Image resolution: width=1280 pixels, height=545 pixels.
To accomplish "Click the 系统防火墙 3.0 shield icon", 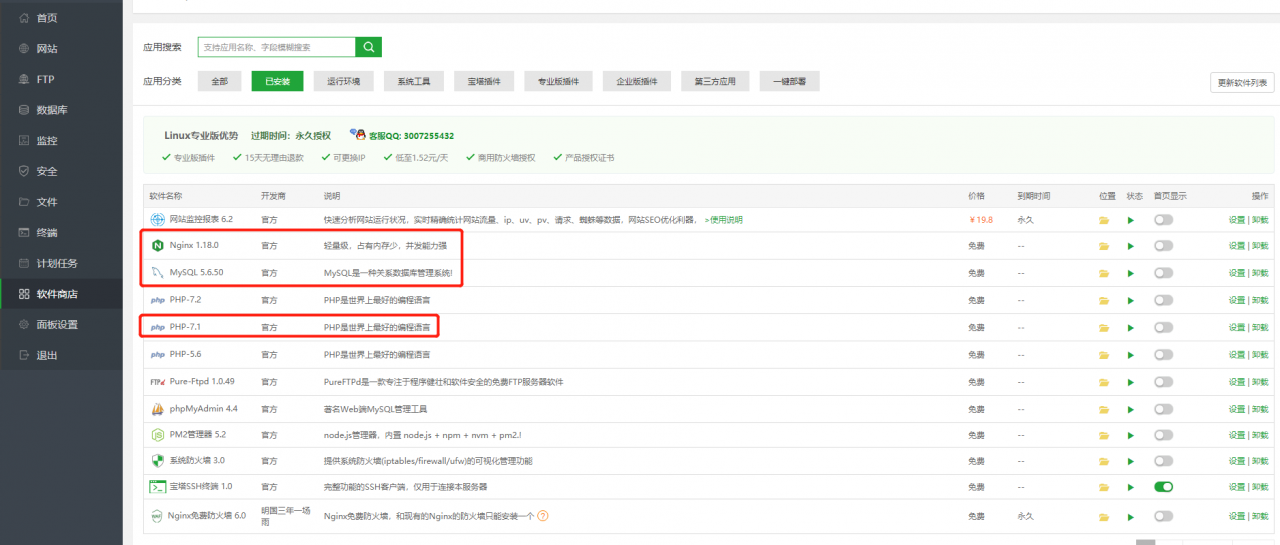I will (157, 461).
